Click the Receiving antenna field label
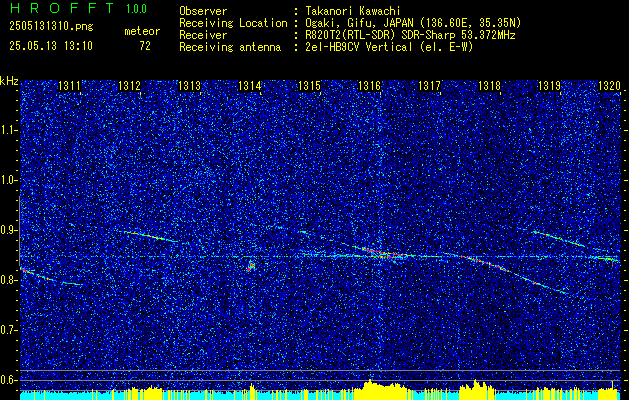This screenshot has height=400, width=629. [230, 47]
